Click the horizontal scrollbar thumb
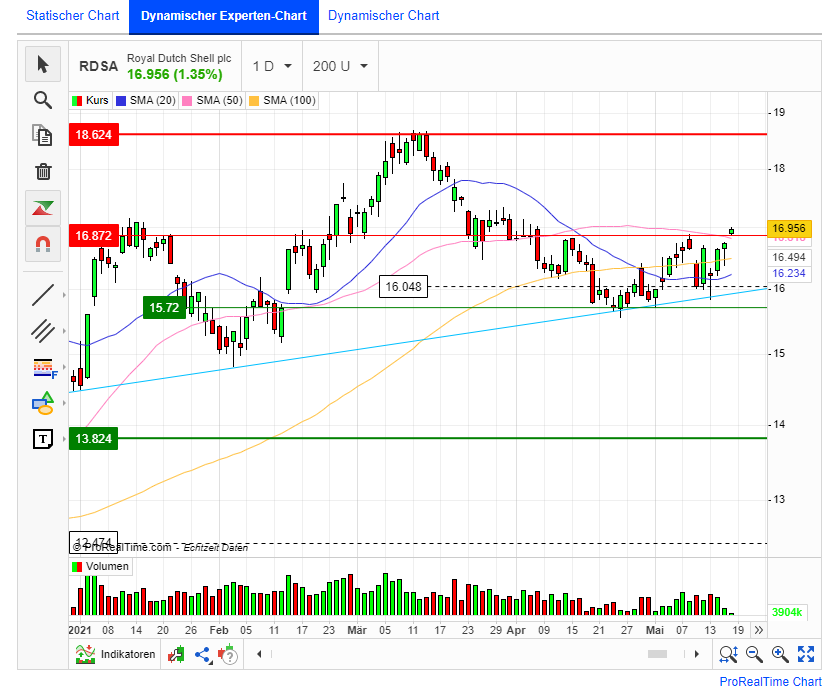The image size is (840, 693). point(657,654)
